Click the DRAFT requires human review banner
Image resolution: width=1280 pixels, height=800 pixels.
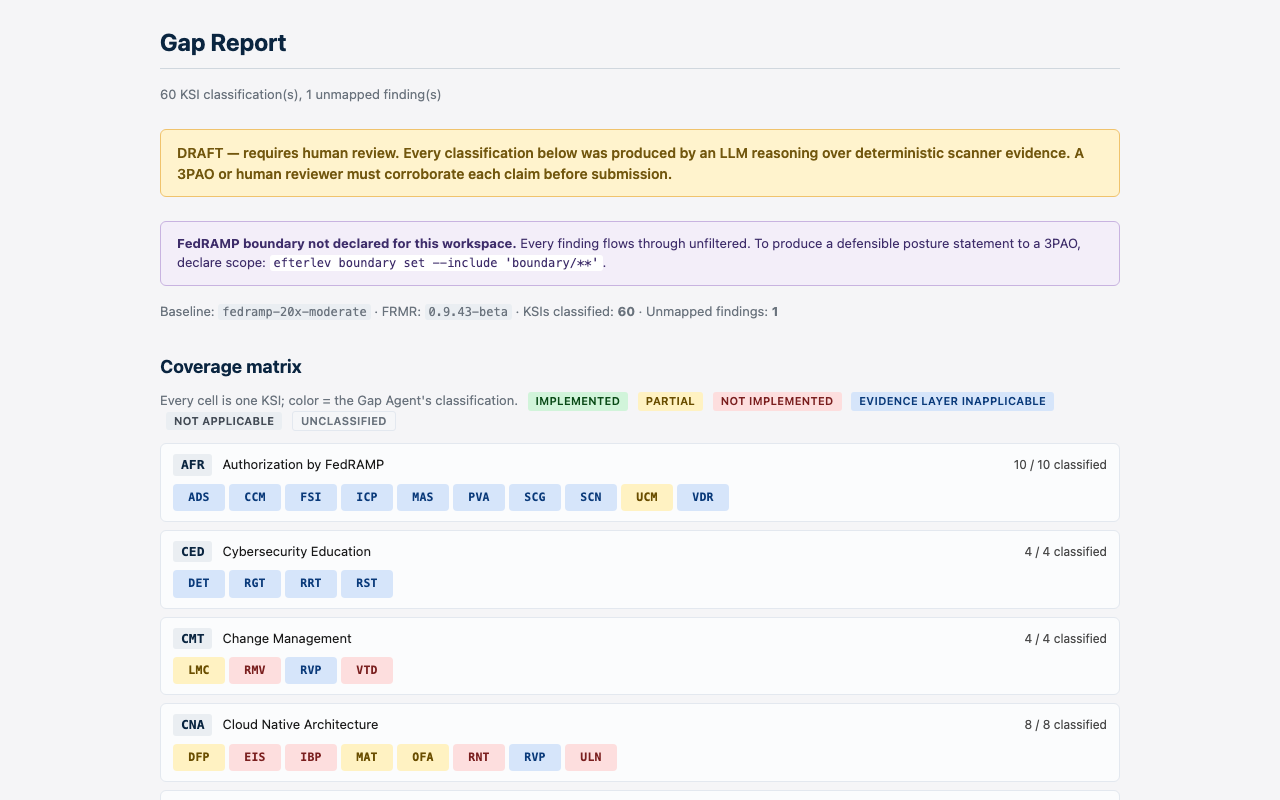640,163
